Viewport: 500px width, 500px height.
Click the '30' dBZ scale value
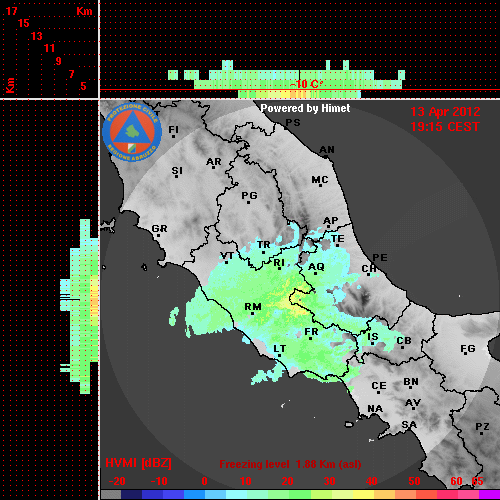click(329, 481)
